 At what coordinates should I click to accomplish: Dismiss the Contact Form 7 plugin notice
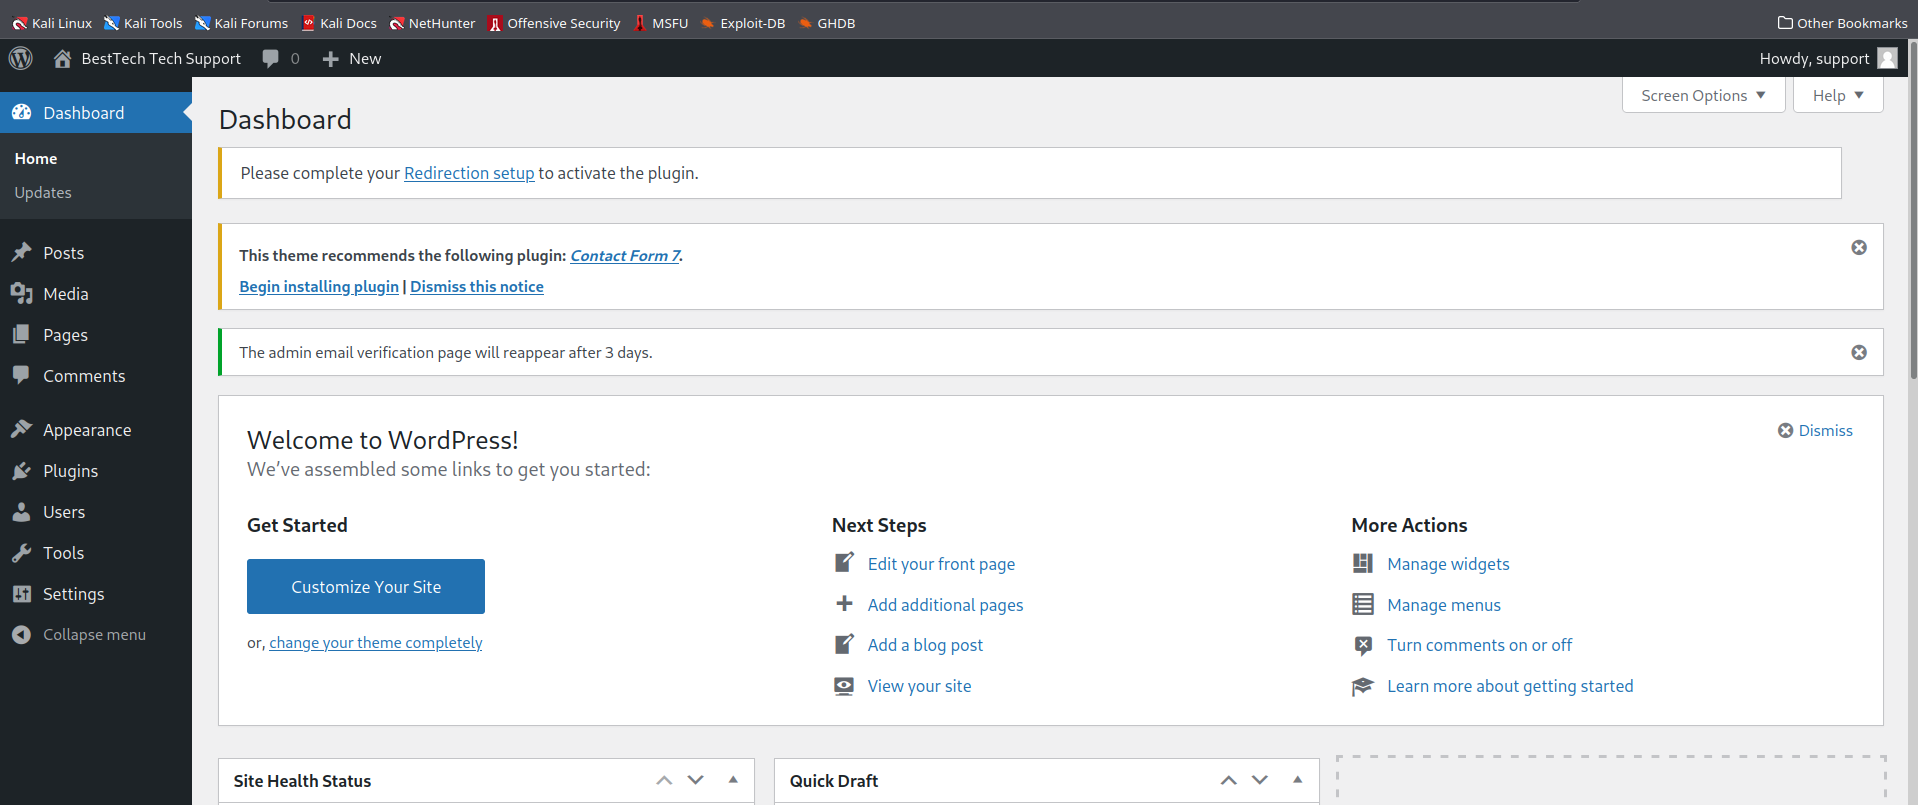click(x=1859, y=247)
